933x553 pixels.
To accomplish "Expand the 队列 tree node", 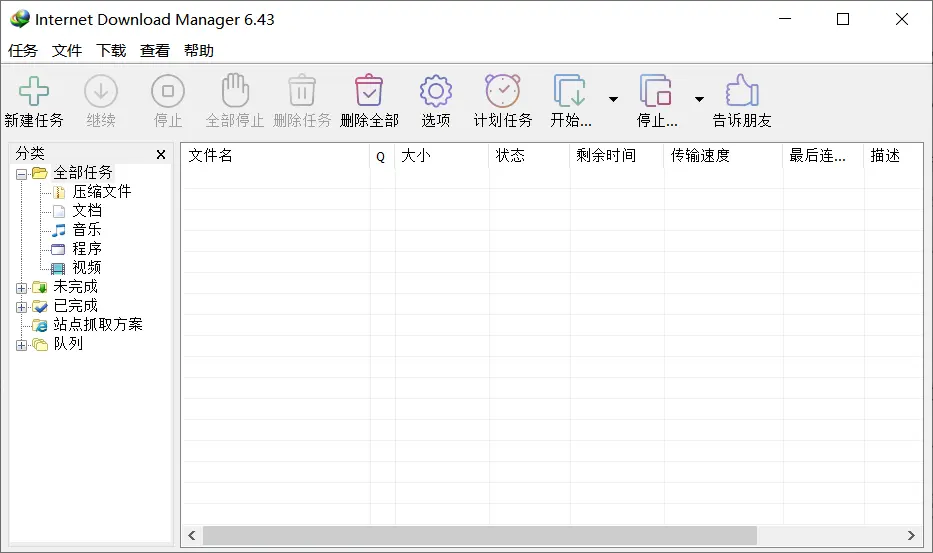I will tap(21, 345).
